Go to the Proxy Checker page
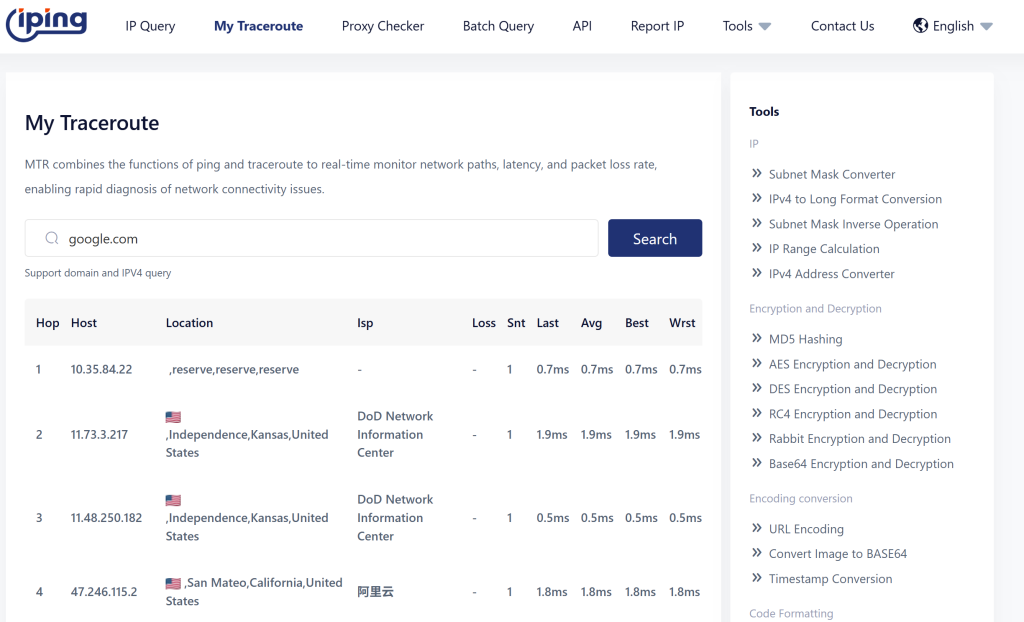The height and width of the screenshot is (622, 1024). click(x=383, y=26)
